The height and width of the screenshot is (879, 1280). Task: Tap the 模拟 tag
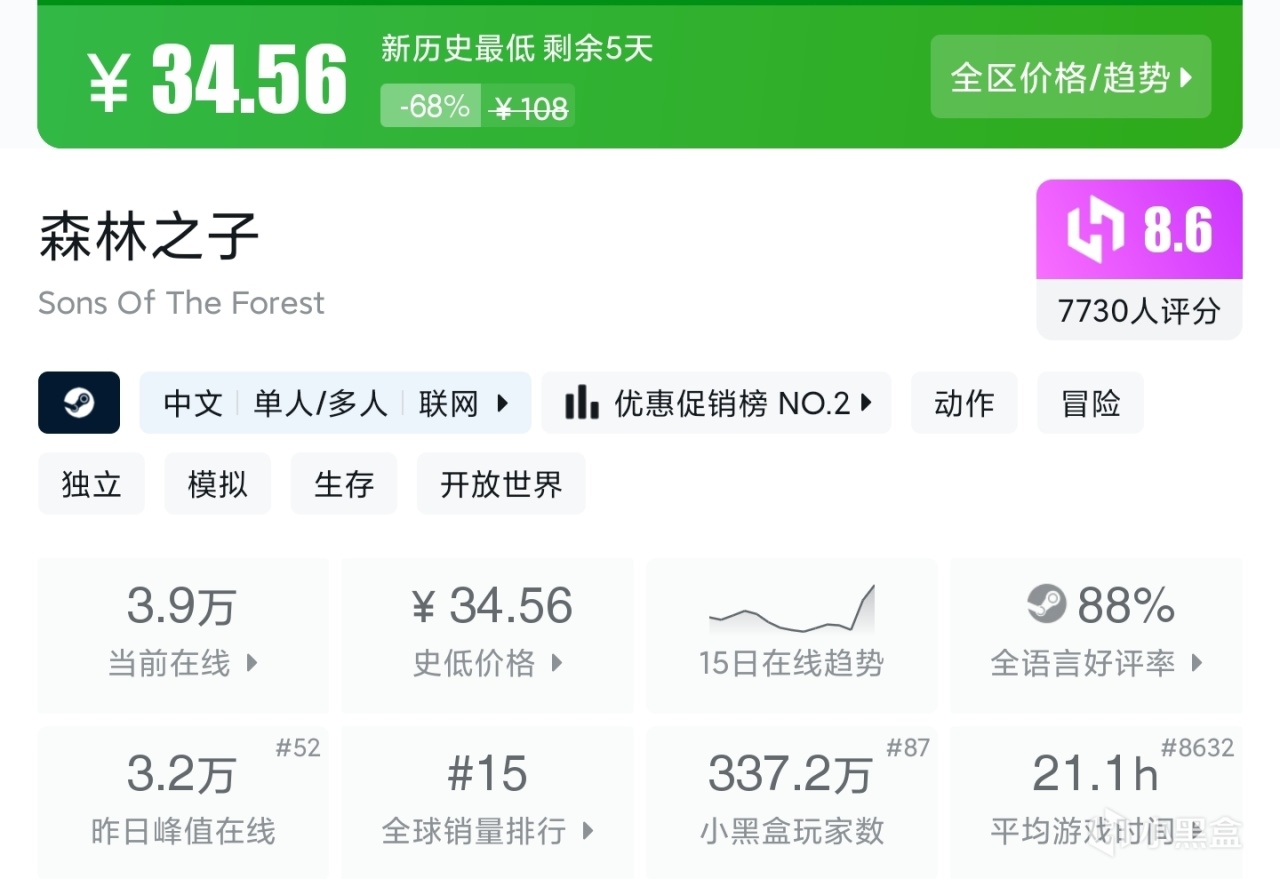point(217,484)
